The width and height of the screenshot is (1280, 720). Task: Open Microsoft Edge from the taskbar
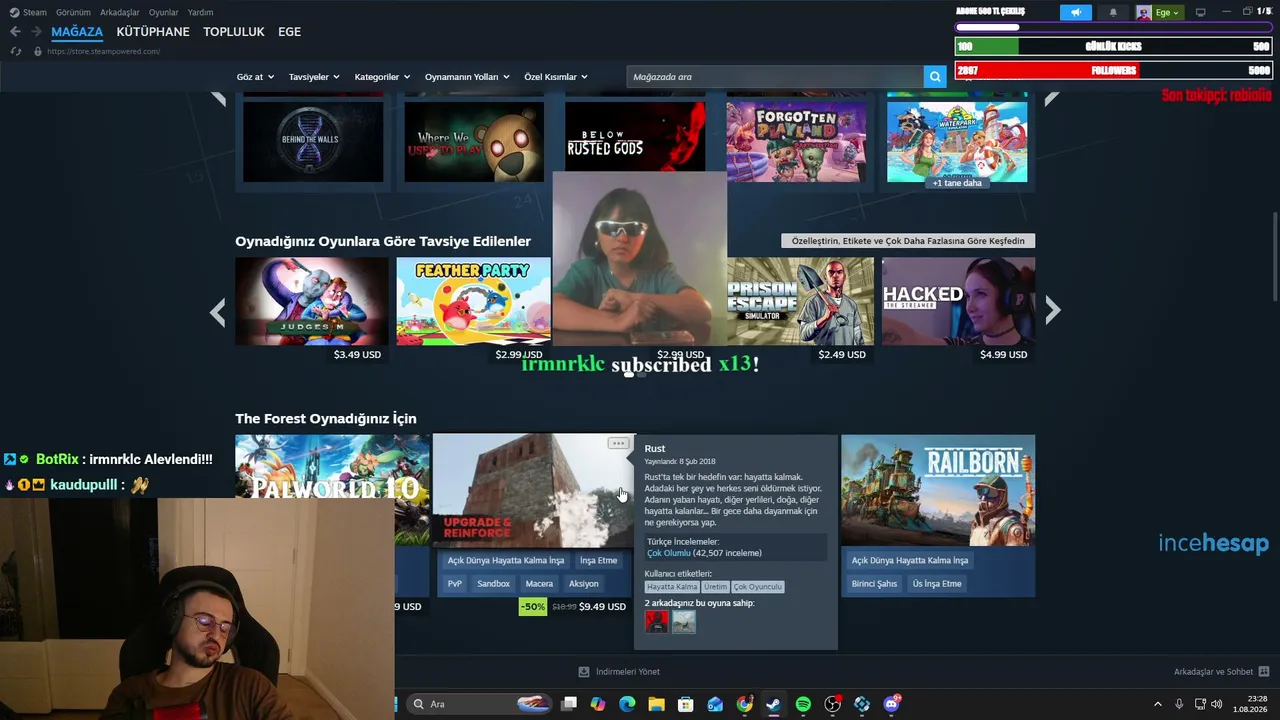tap(627, 704)
